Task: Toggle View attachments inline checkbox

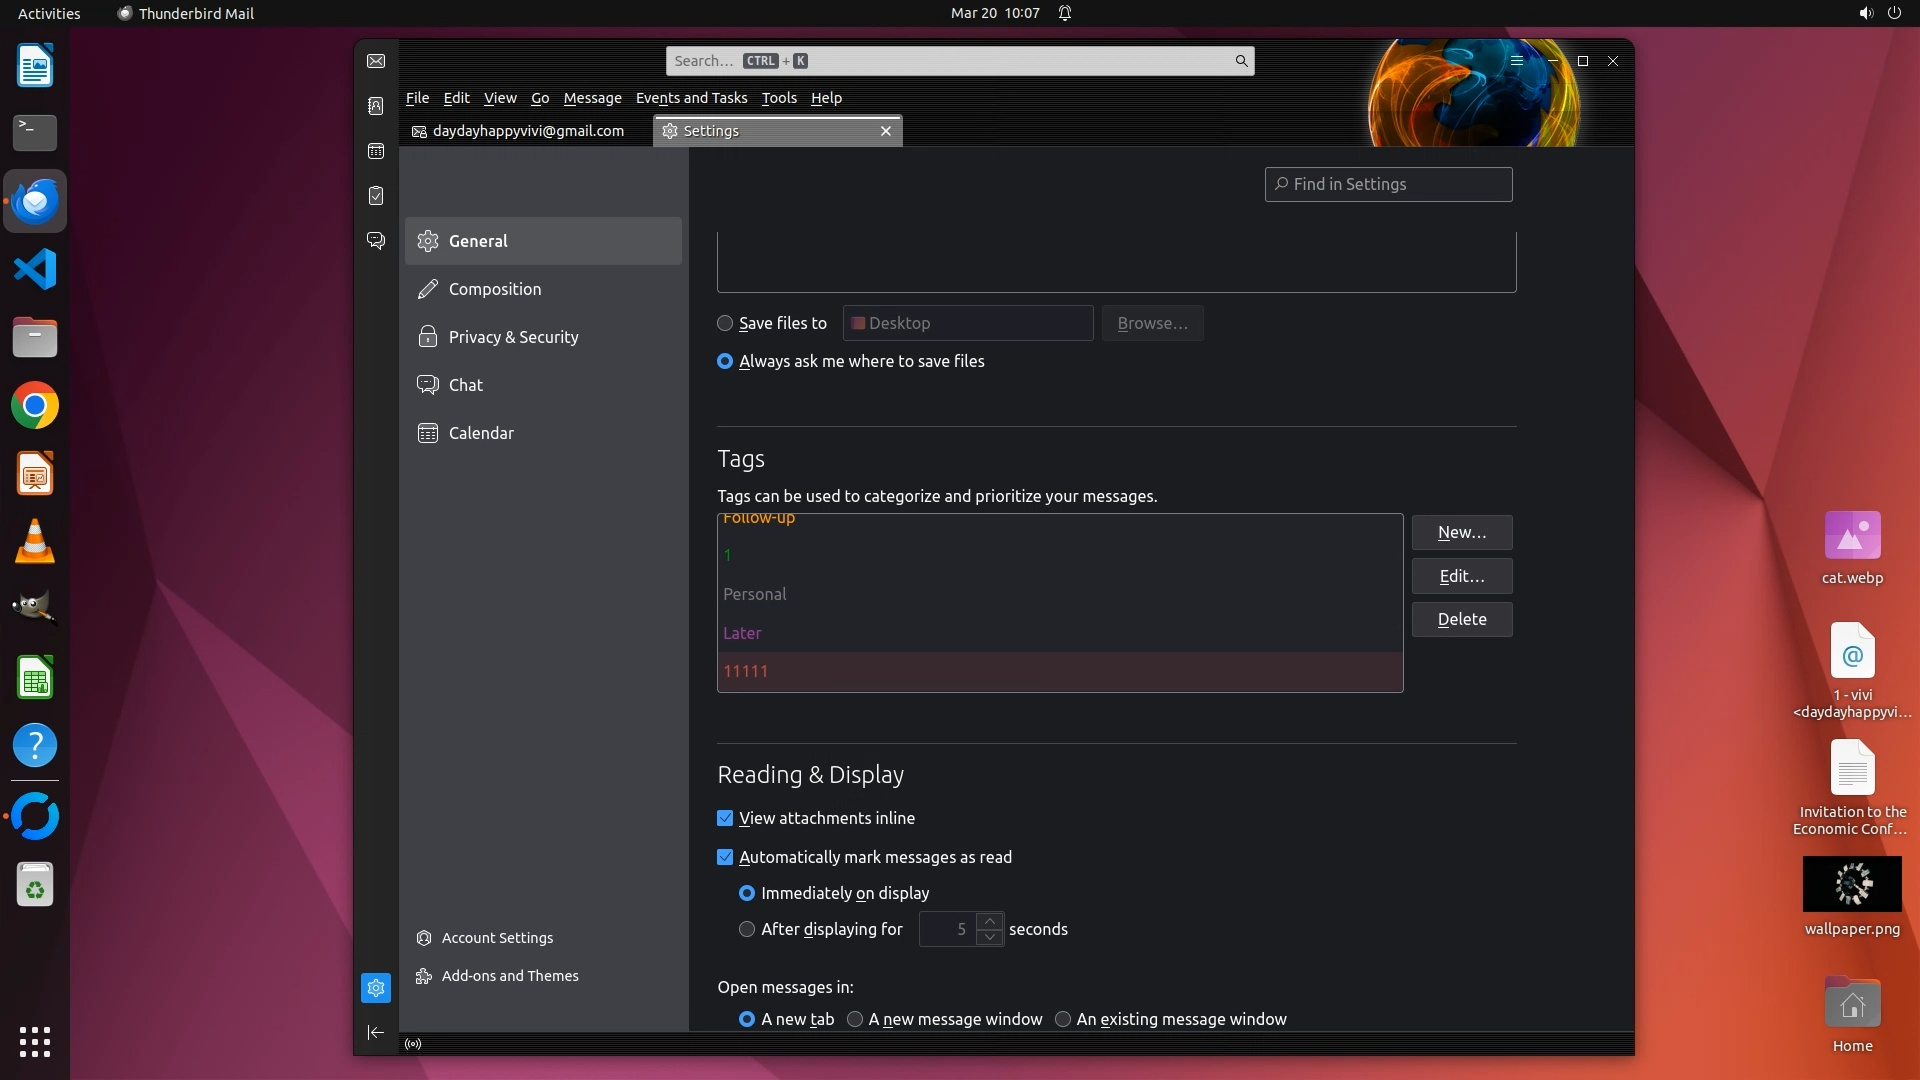Action: tap(725, 818)
